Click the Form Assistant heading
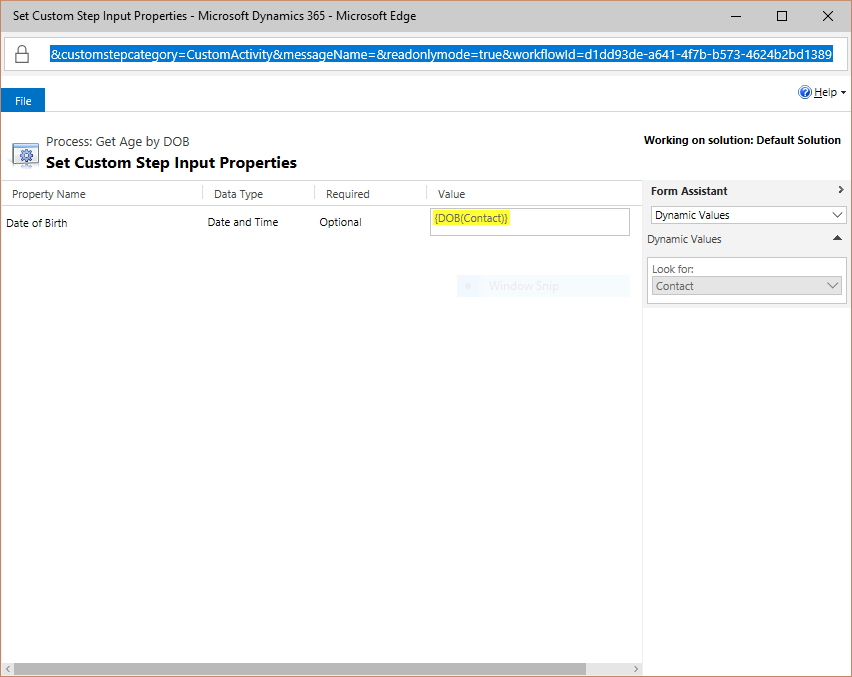852x677 pixels. click(689, 191)
